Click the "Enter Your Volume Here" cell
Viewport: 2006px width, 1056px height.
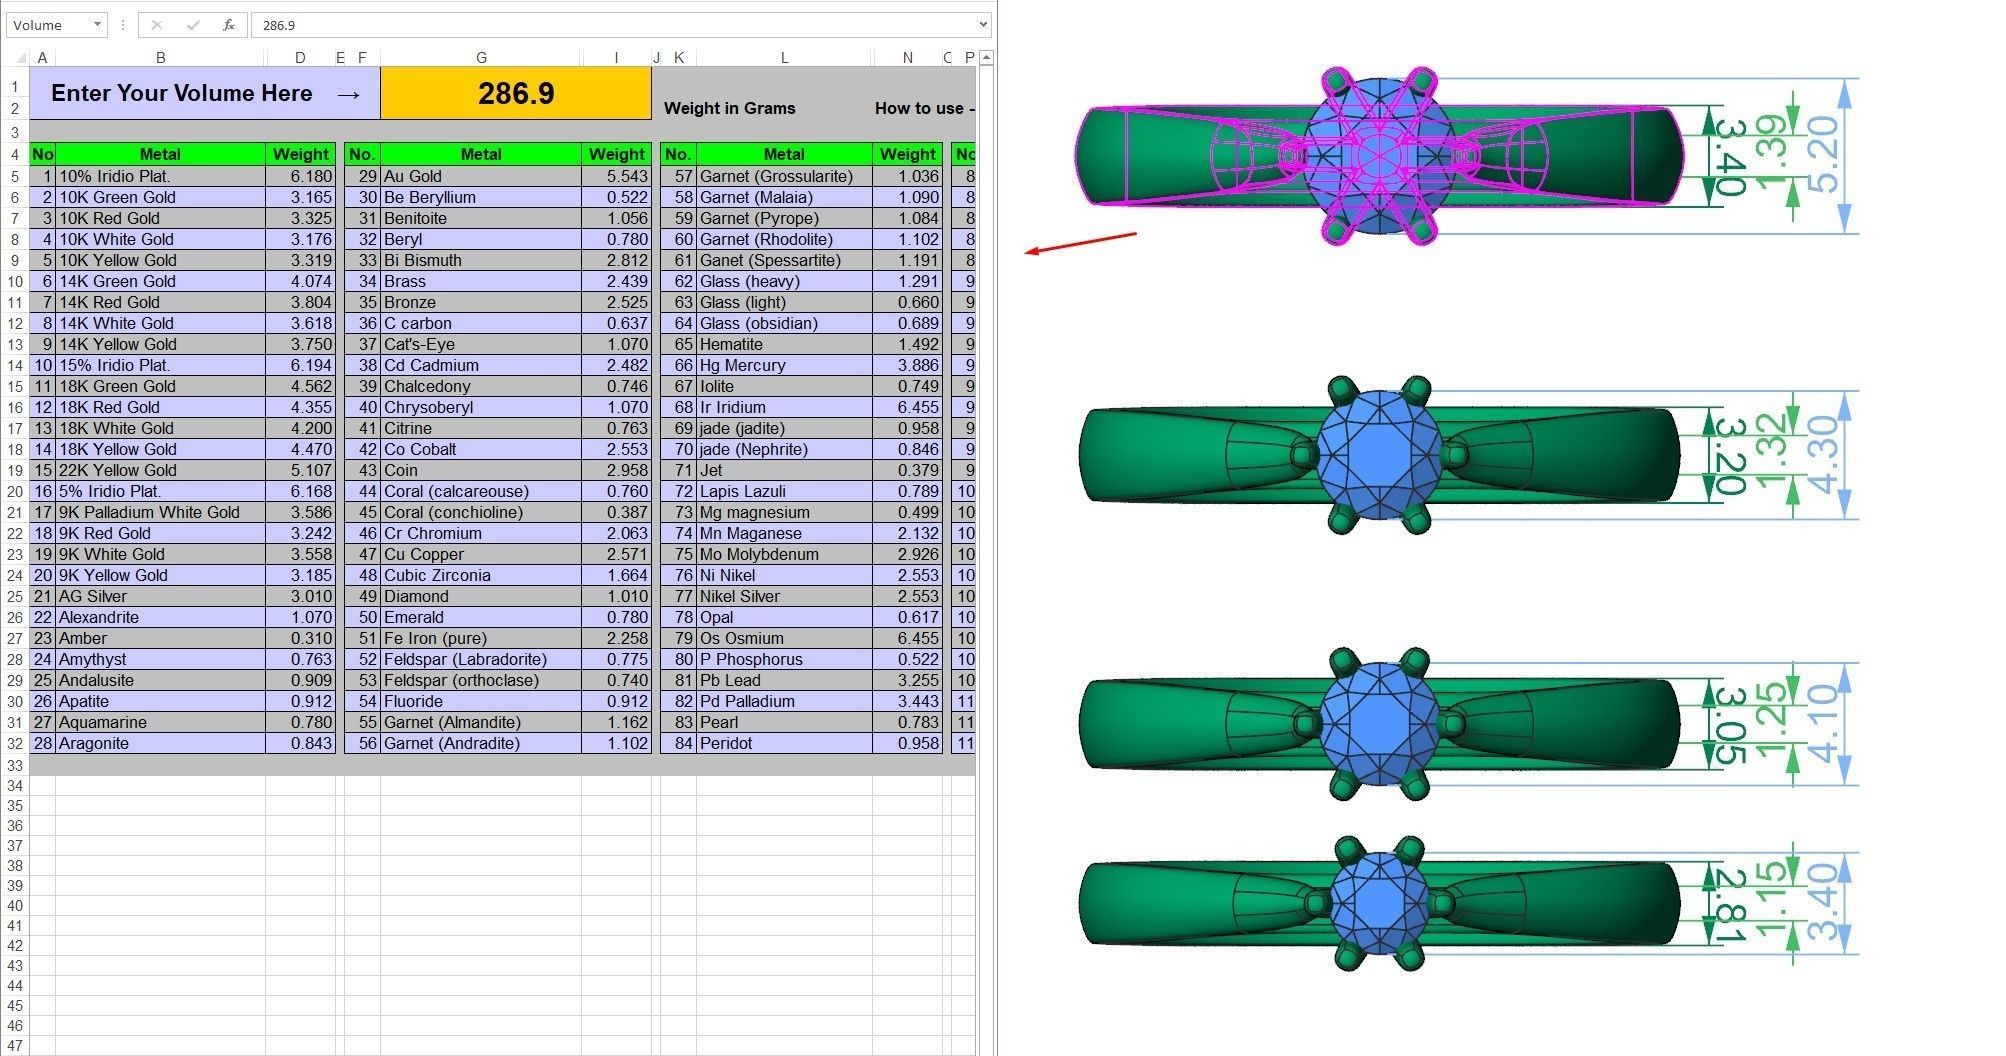[205, 93]
